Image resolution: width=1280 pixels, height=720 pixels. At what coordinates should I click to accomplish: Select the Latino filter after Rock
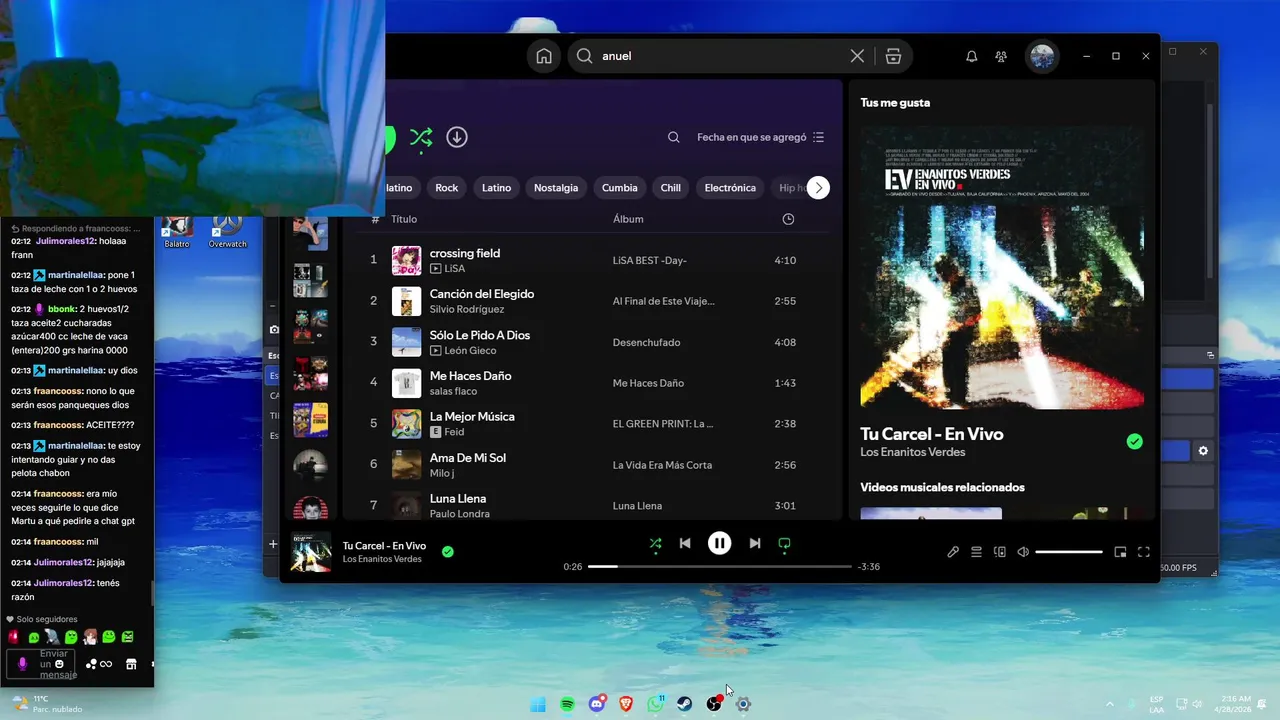pos(496,188)
